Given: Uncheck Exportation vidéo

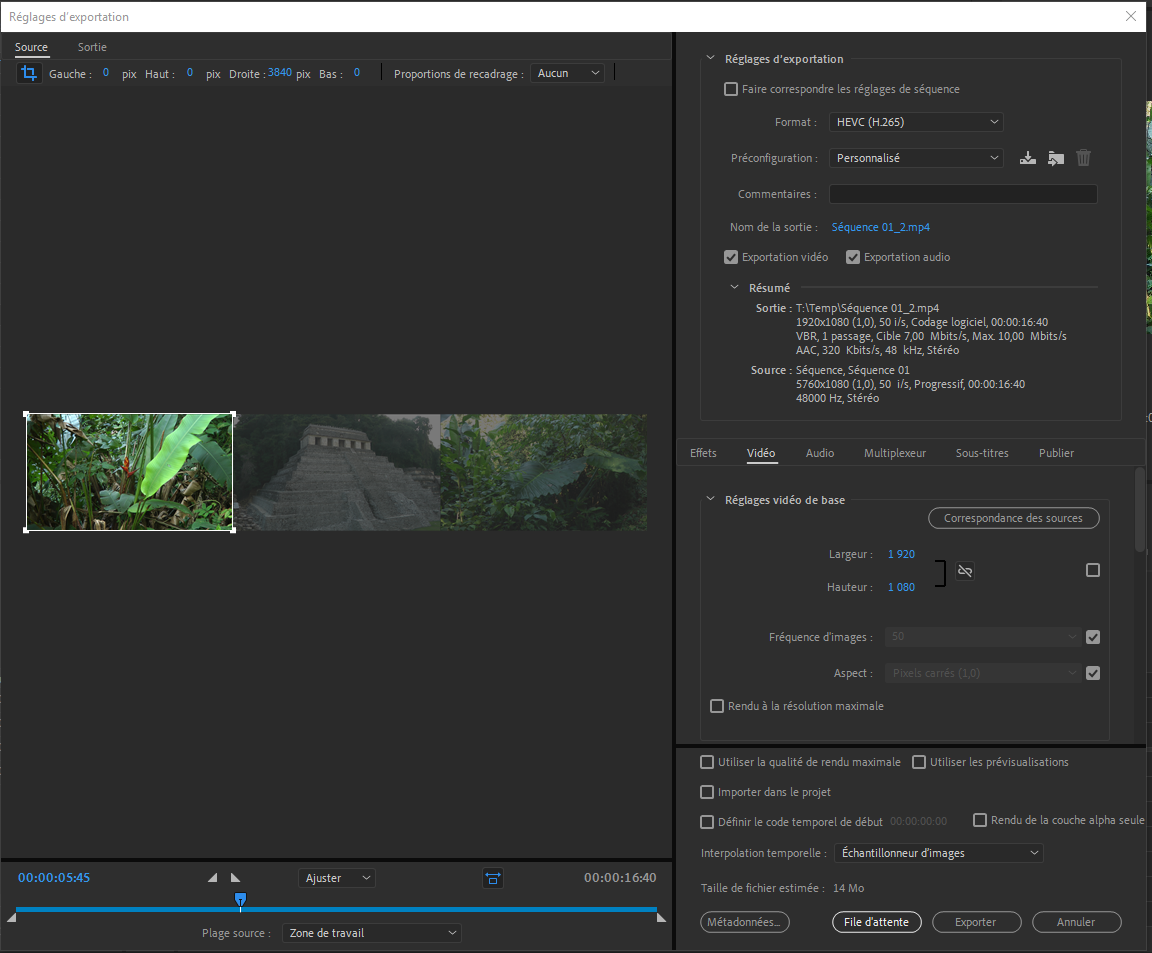Looking at the screenshot, I should click(731, 257).
